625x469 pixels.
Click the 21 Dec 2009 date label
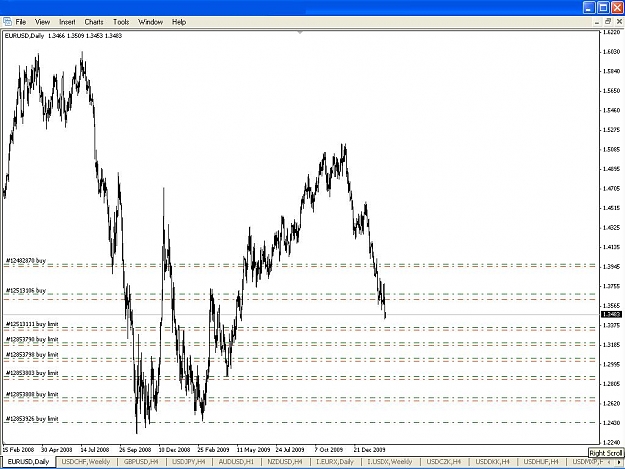(369, 449)
